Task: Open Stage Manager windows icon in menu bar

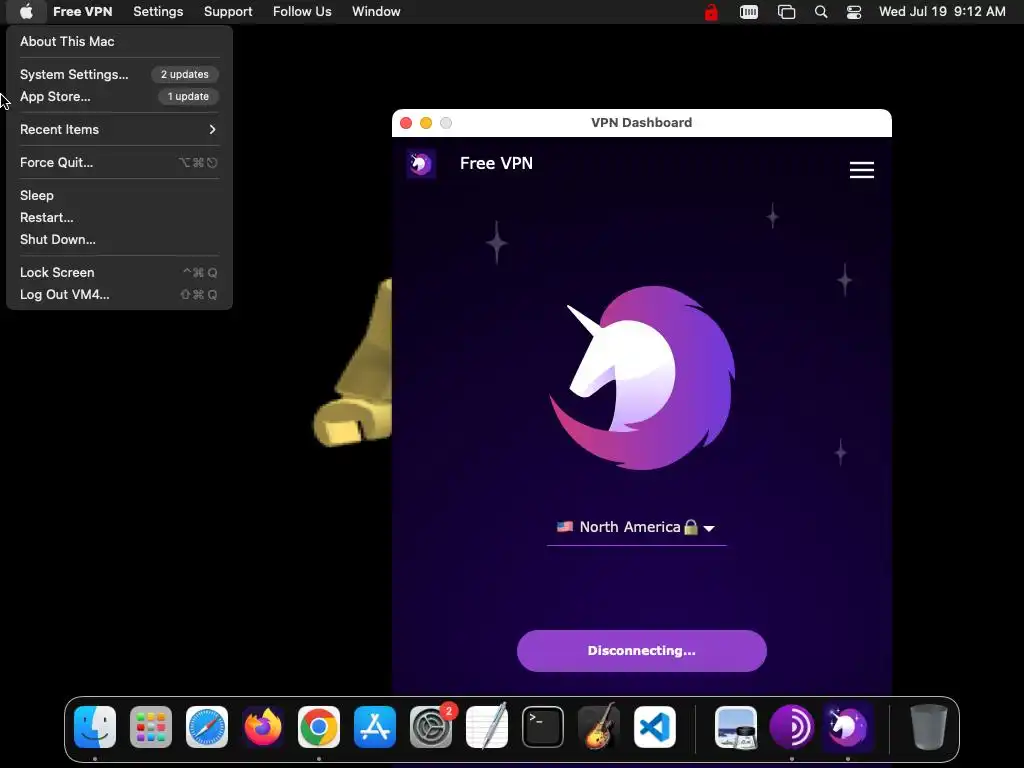Action: 786,12
